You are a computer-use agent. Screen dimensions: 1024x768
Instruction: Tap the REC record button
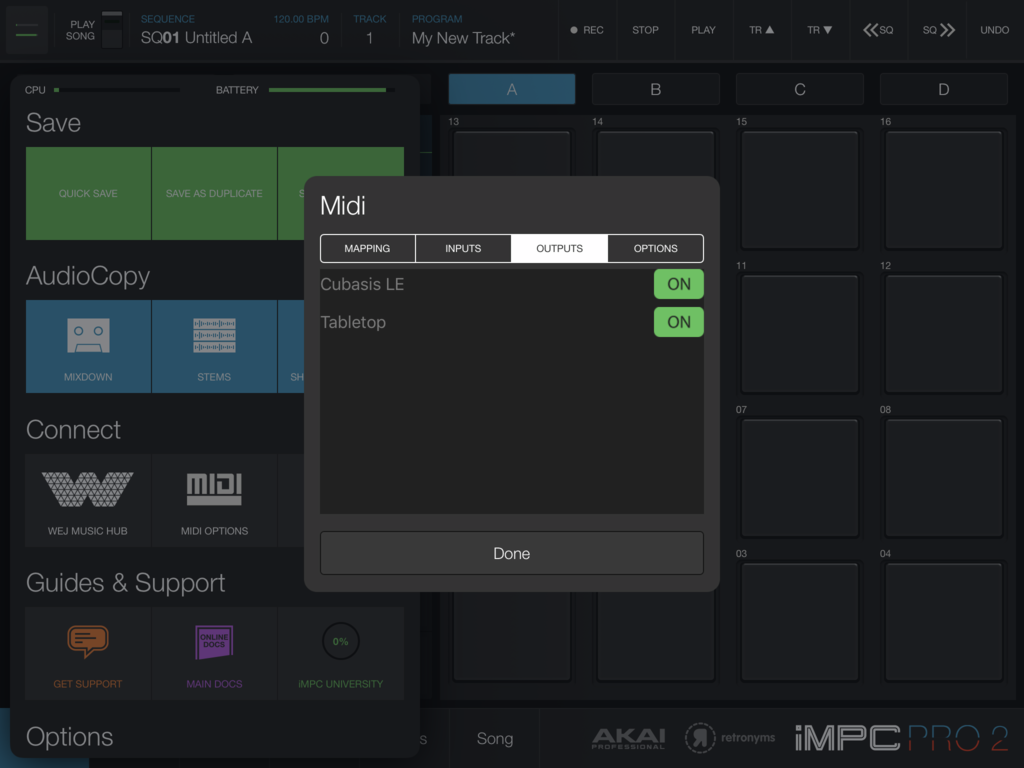587,30
